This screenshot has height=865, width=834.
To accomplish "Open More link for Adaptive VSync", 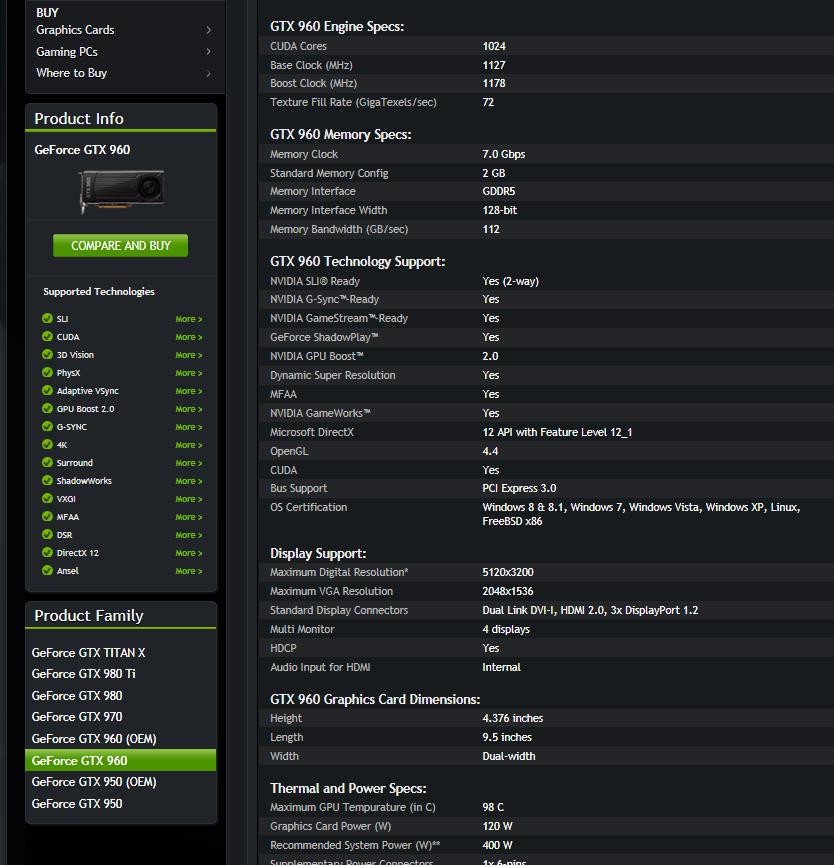I will 188,391.
